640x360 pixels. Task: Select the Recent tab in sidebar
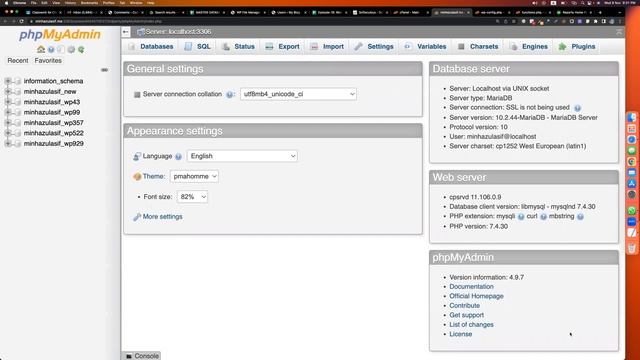pos(18,60)
